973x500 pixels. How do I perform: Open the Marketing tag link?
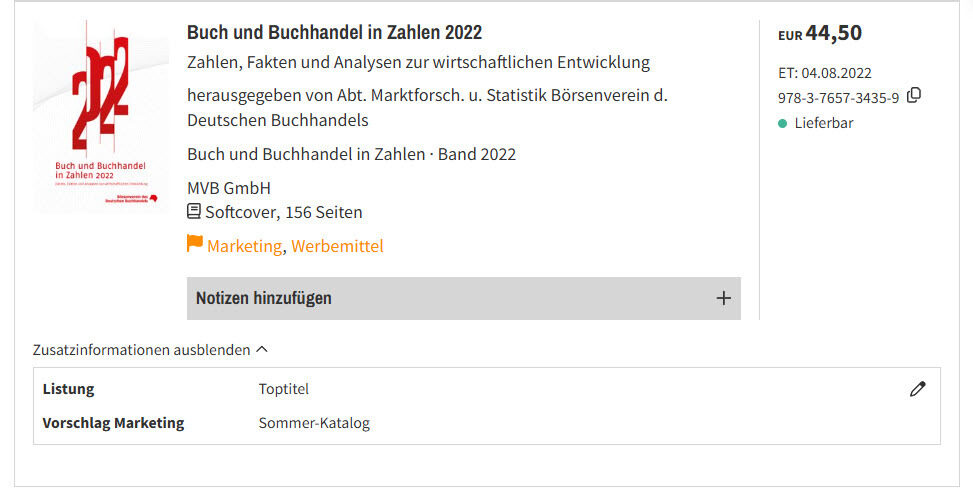(x=244, y=246)
